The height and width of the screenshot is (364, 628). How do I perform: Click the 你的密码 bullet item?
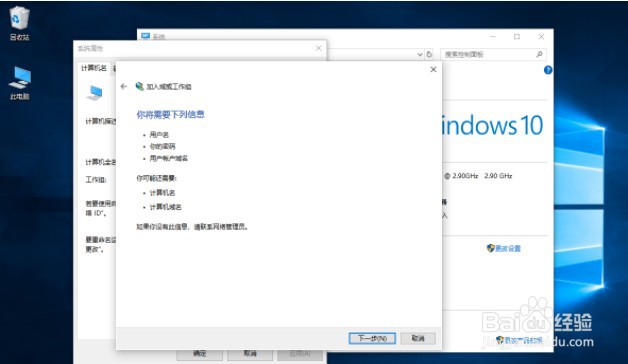[162, 146]
